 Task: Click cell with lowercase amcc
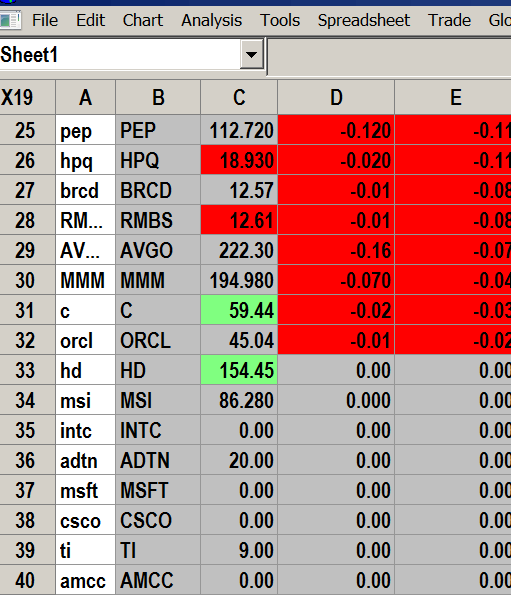(x=85, y=580)
